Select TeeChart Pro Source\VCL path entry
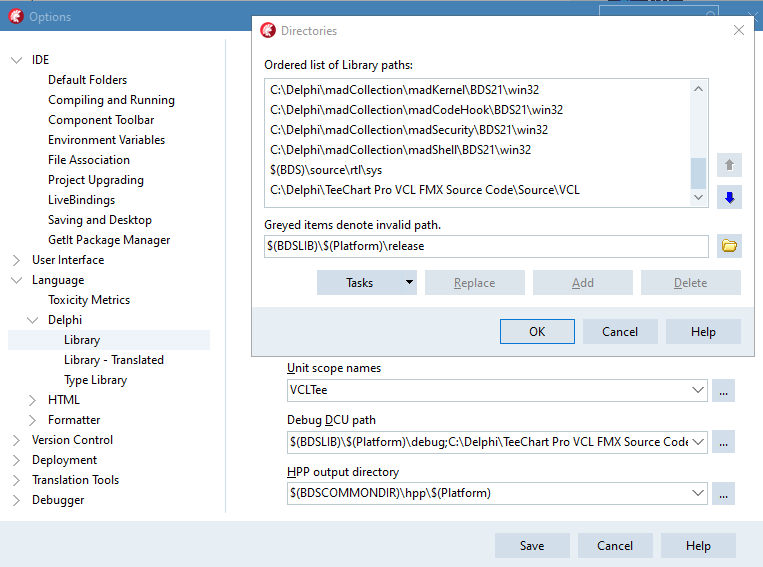Viewport: 763px width, 567px height. click(x=425, y=190)
